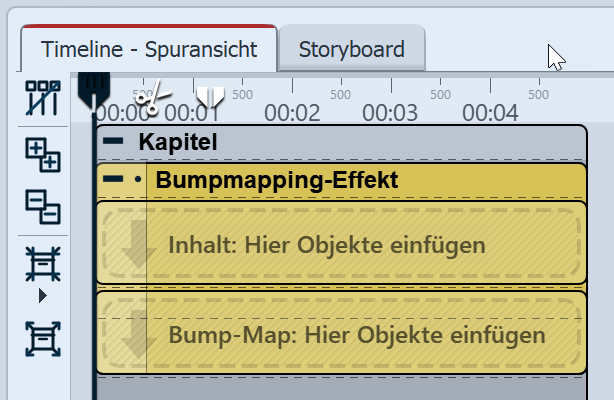This screenshot has height=400, width=614.
Task: Select the Timeline - Spuransicht tab
Action: click(147, 48)
